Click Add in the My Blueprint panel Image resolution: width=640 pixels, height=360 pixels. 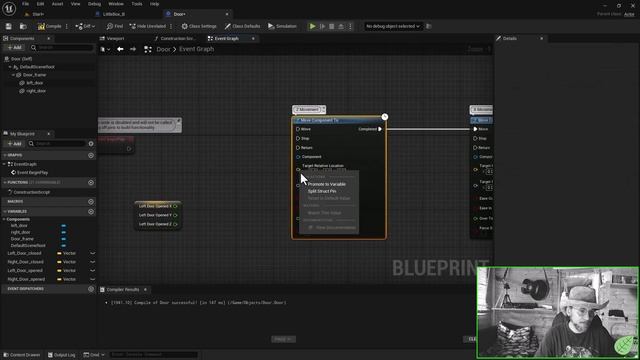[x=15, y=143]
